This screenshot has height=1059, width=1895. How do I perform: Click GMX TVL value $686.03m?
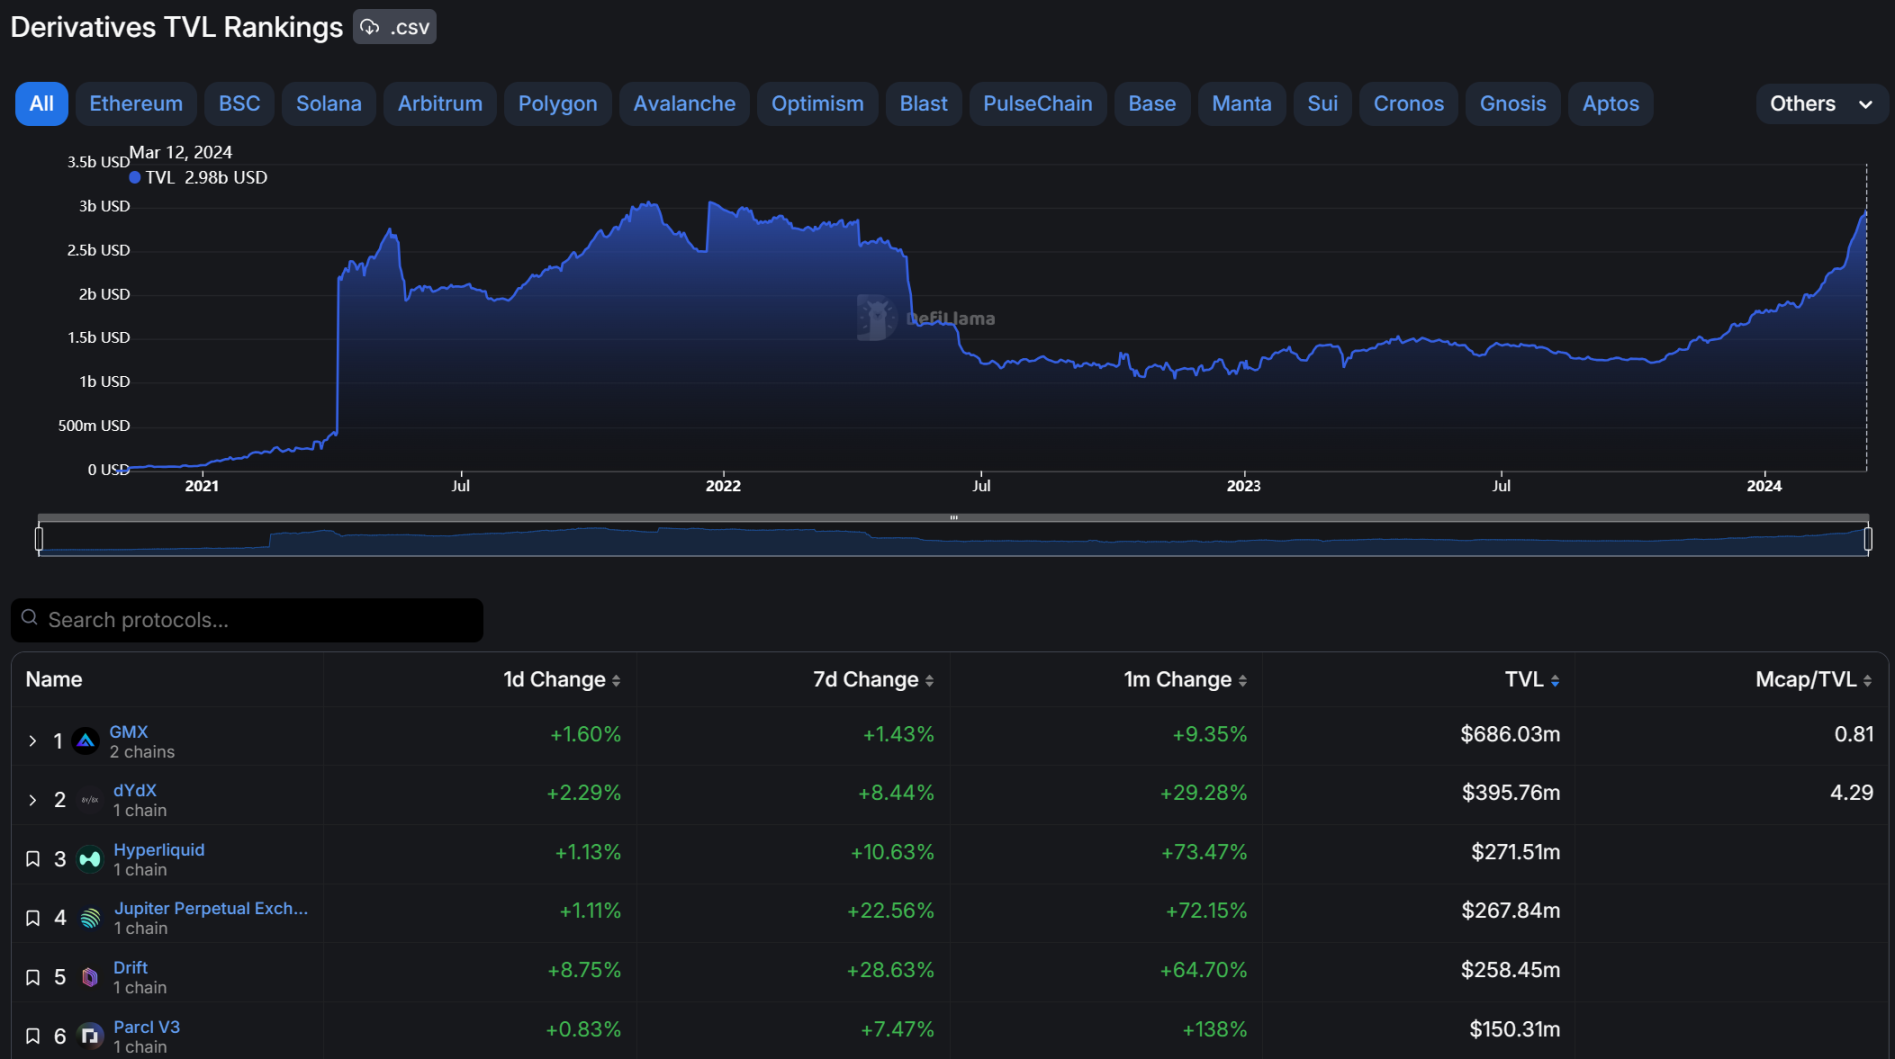click(x=1510, y=734)
